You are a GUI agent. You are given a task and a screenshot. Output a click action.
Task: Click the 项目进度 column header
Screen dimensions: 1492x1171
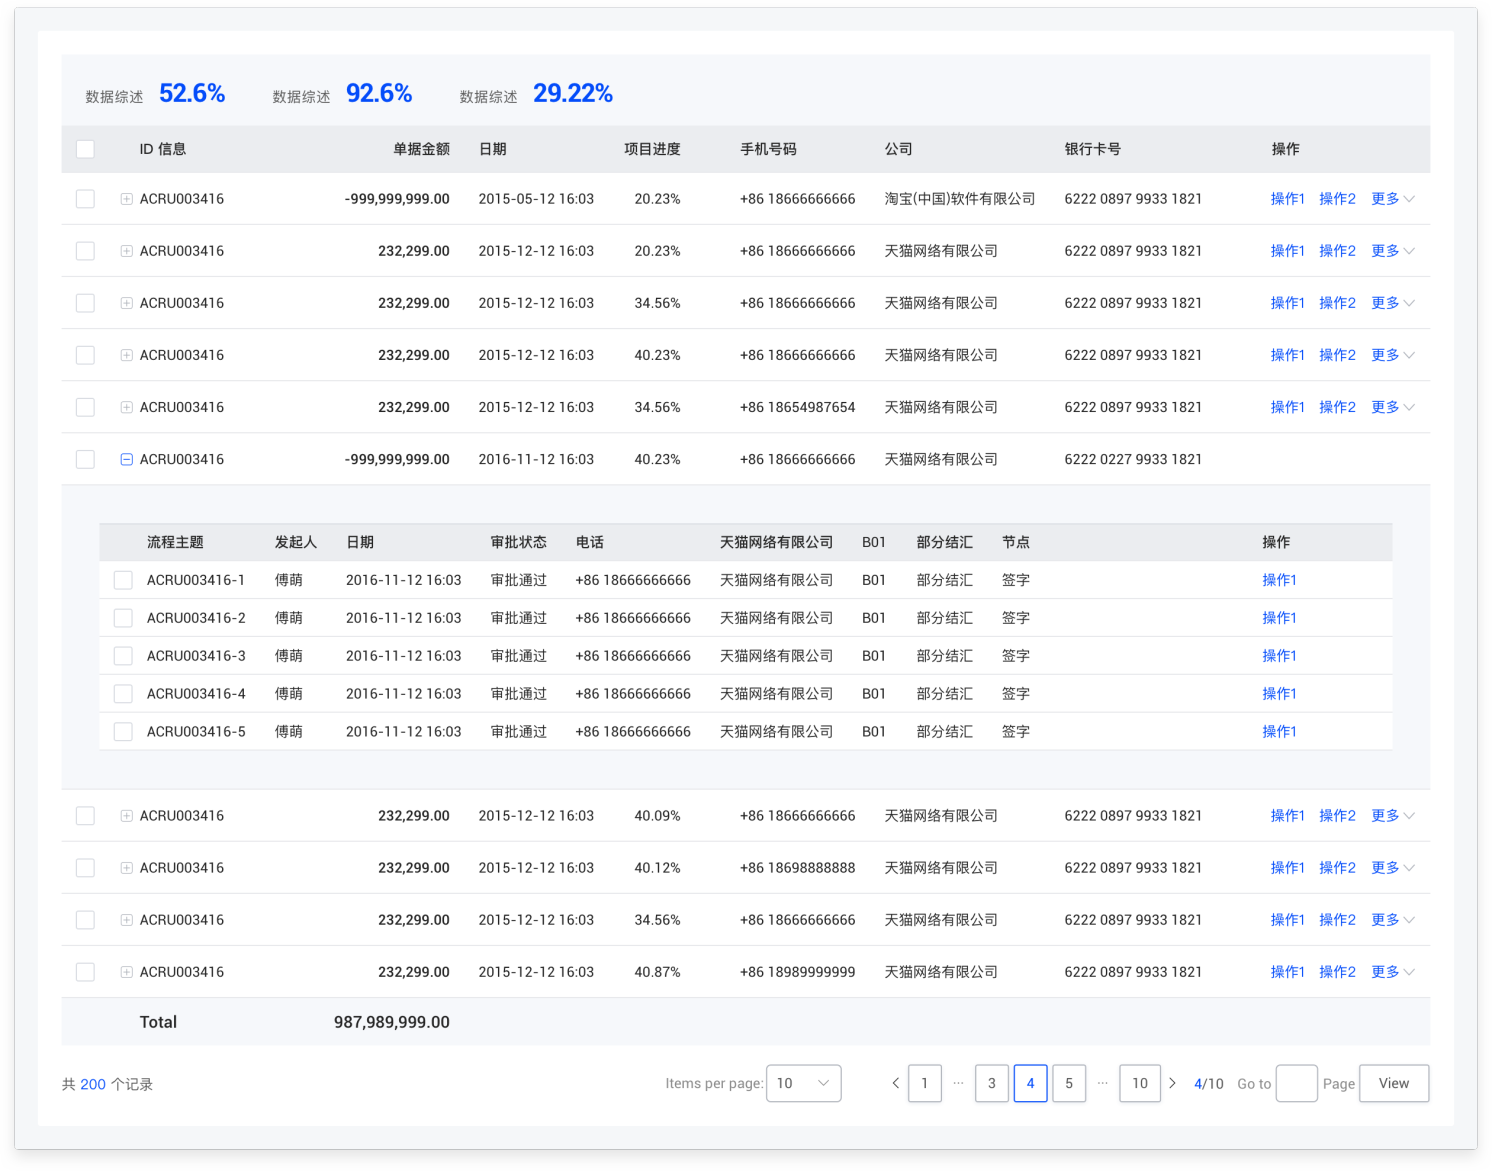pos(652,149)
